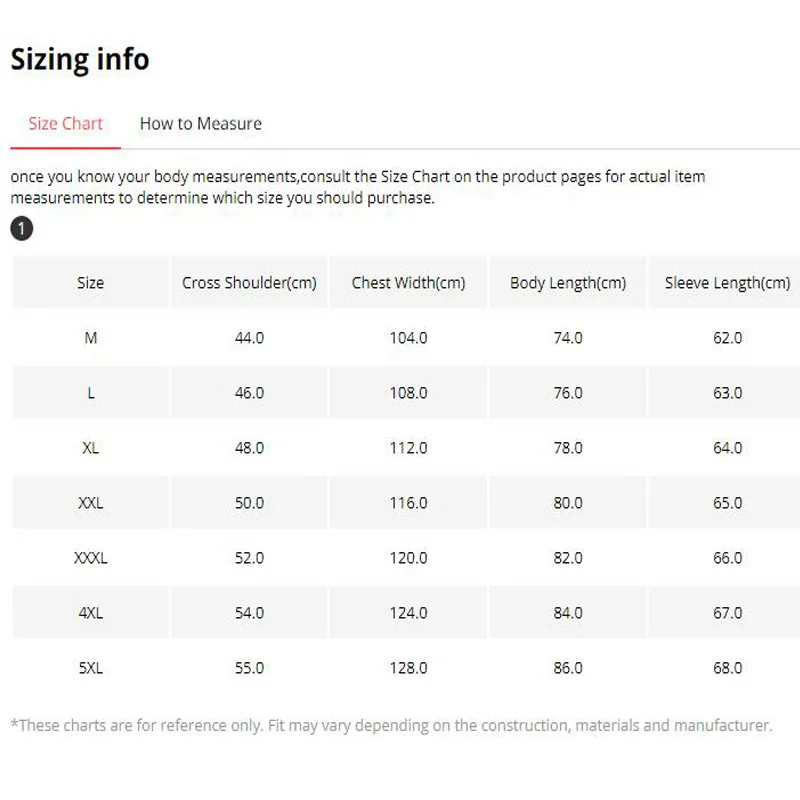Select the M size row label
The height and width of the screenshot is (800, 800).
coord(90,338)
